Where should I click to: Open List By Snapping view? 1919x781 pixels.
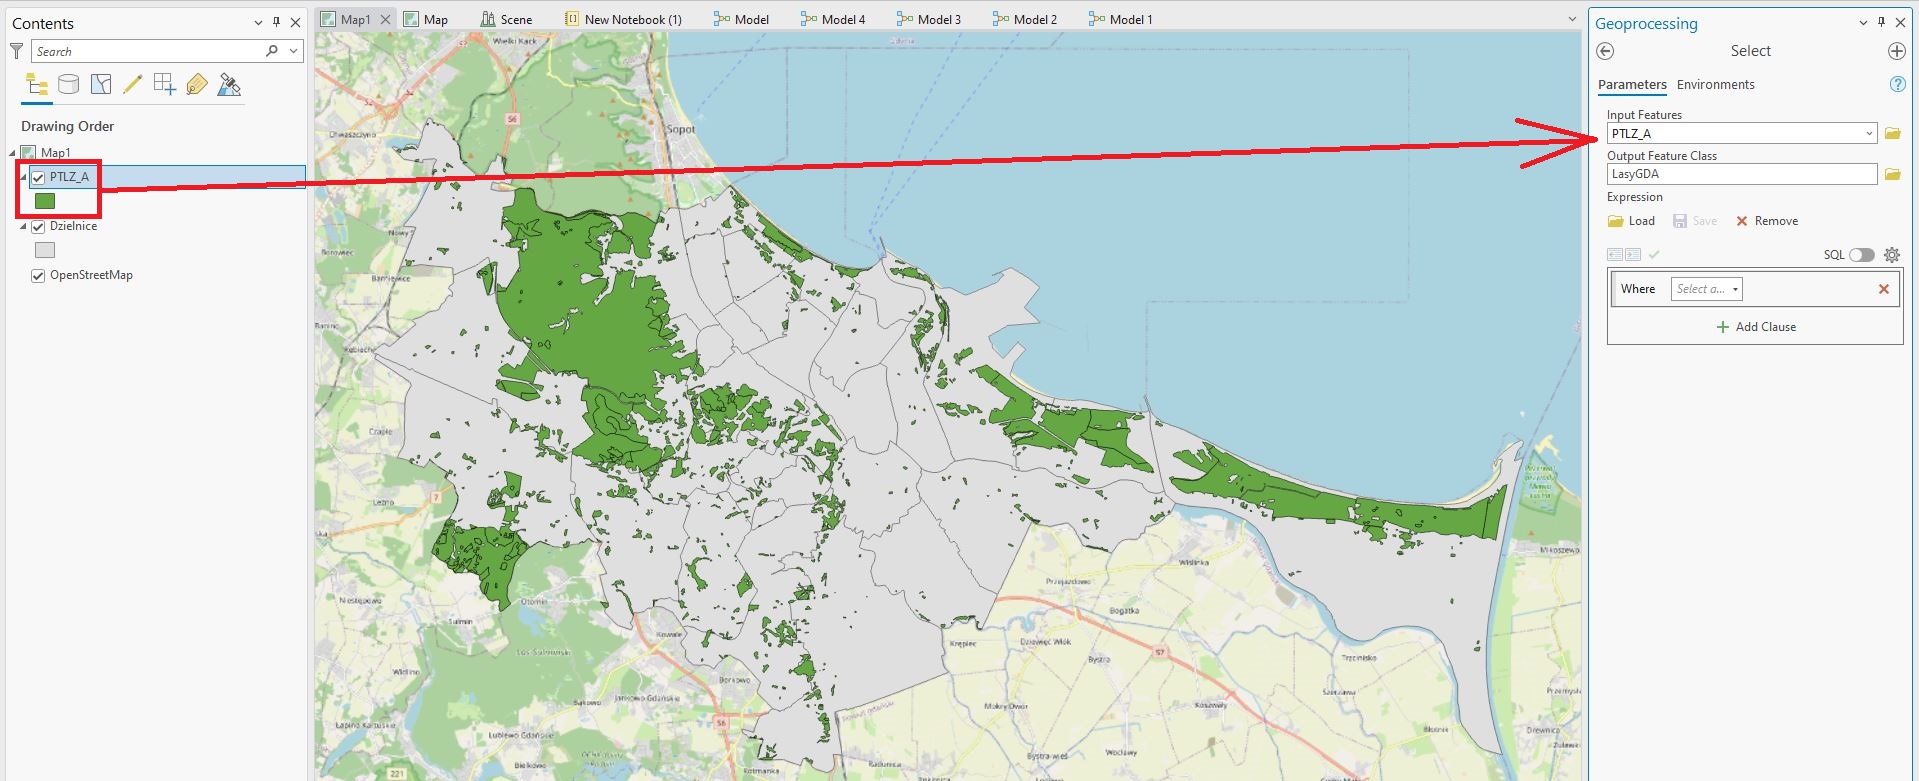coord(165,85)
